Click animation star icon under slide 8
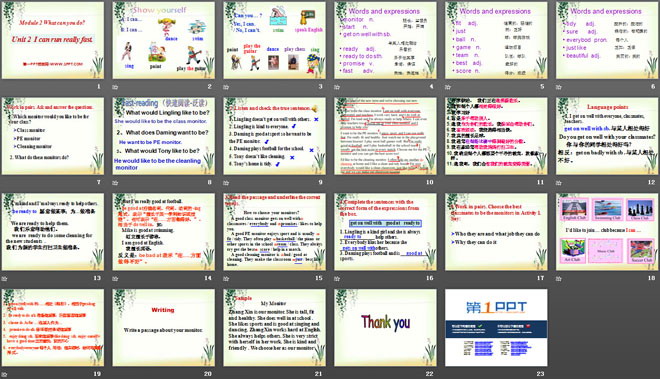660x379 pixels. (x=115, y=183)
